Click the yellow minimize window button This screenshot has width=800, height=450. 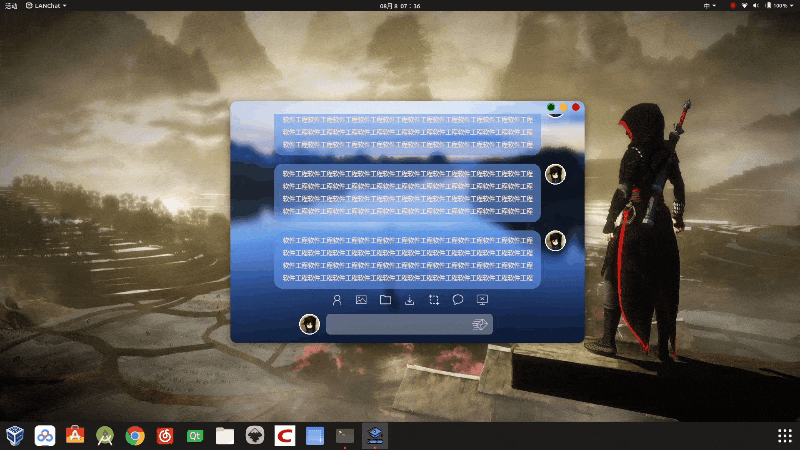[563, 107]
